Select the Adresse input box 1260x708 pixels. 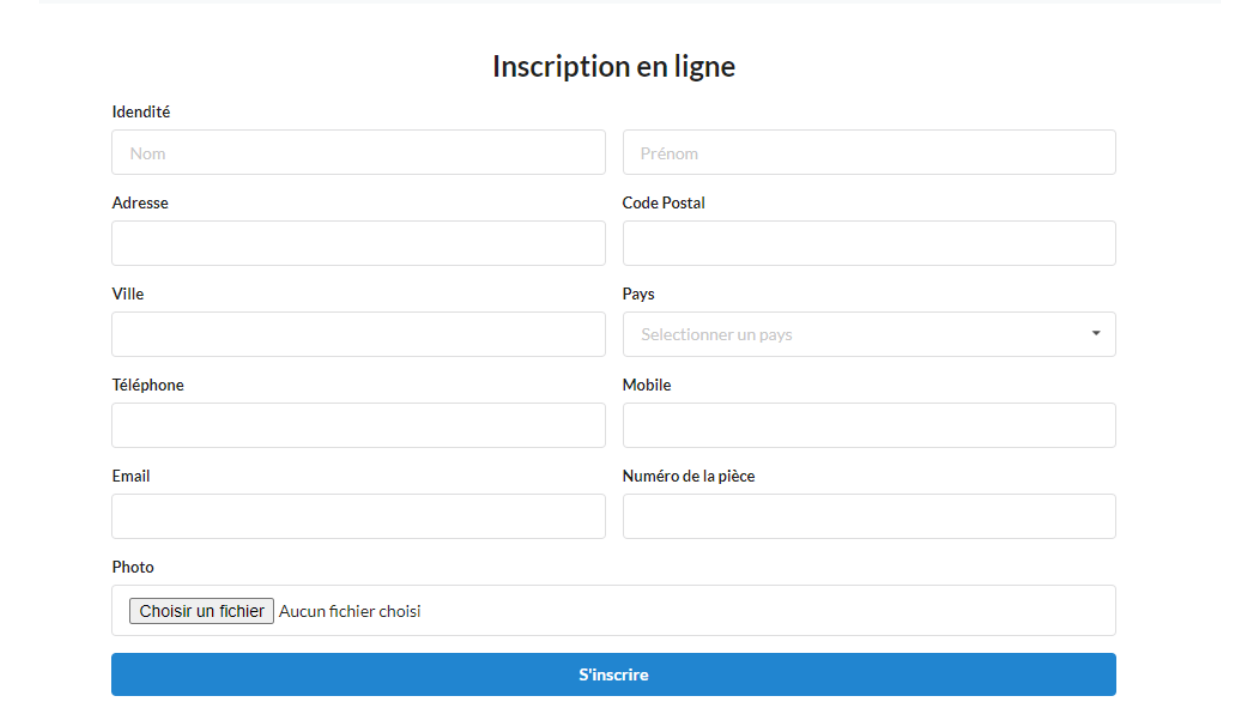(x=358, y=243)
